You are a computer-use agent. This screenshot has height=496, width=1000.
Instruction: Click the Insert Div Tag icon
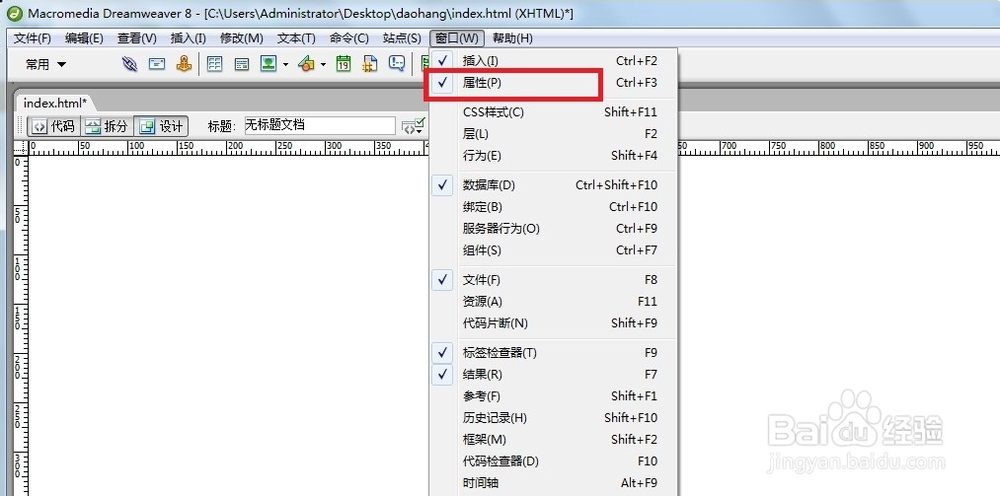(241, 64)
